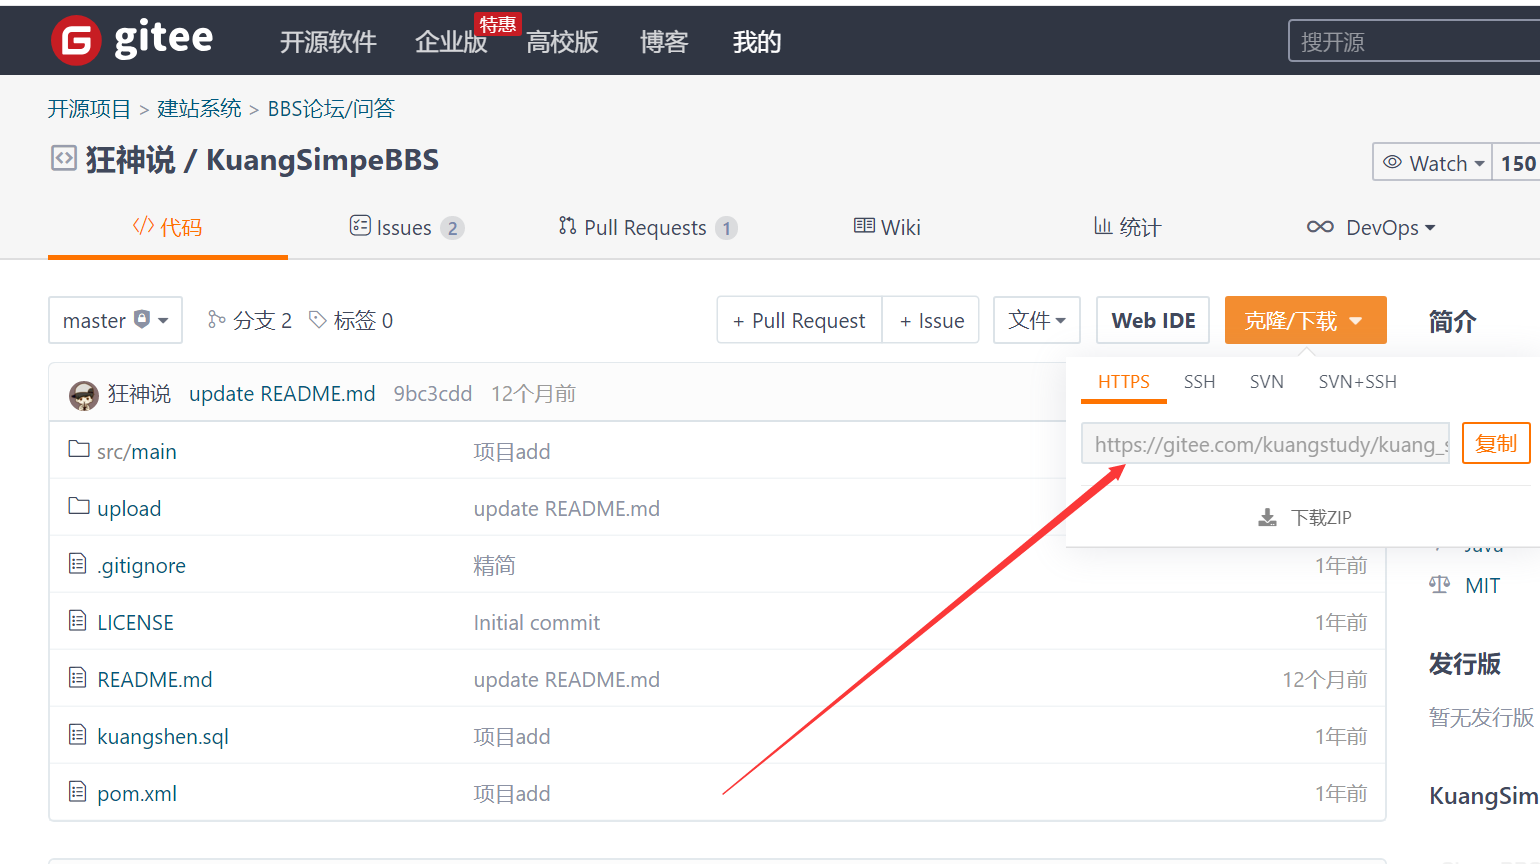The height and width of the screenshot is (864, 1540).
Task: Click the 建站系统 breadcrumb link
Action: (199, 108)
